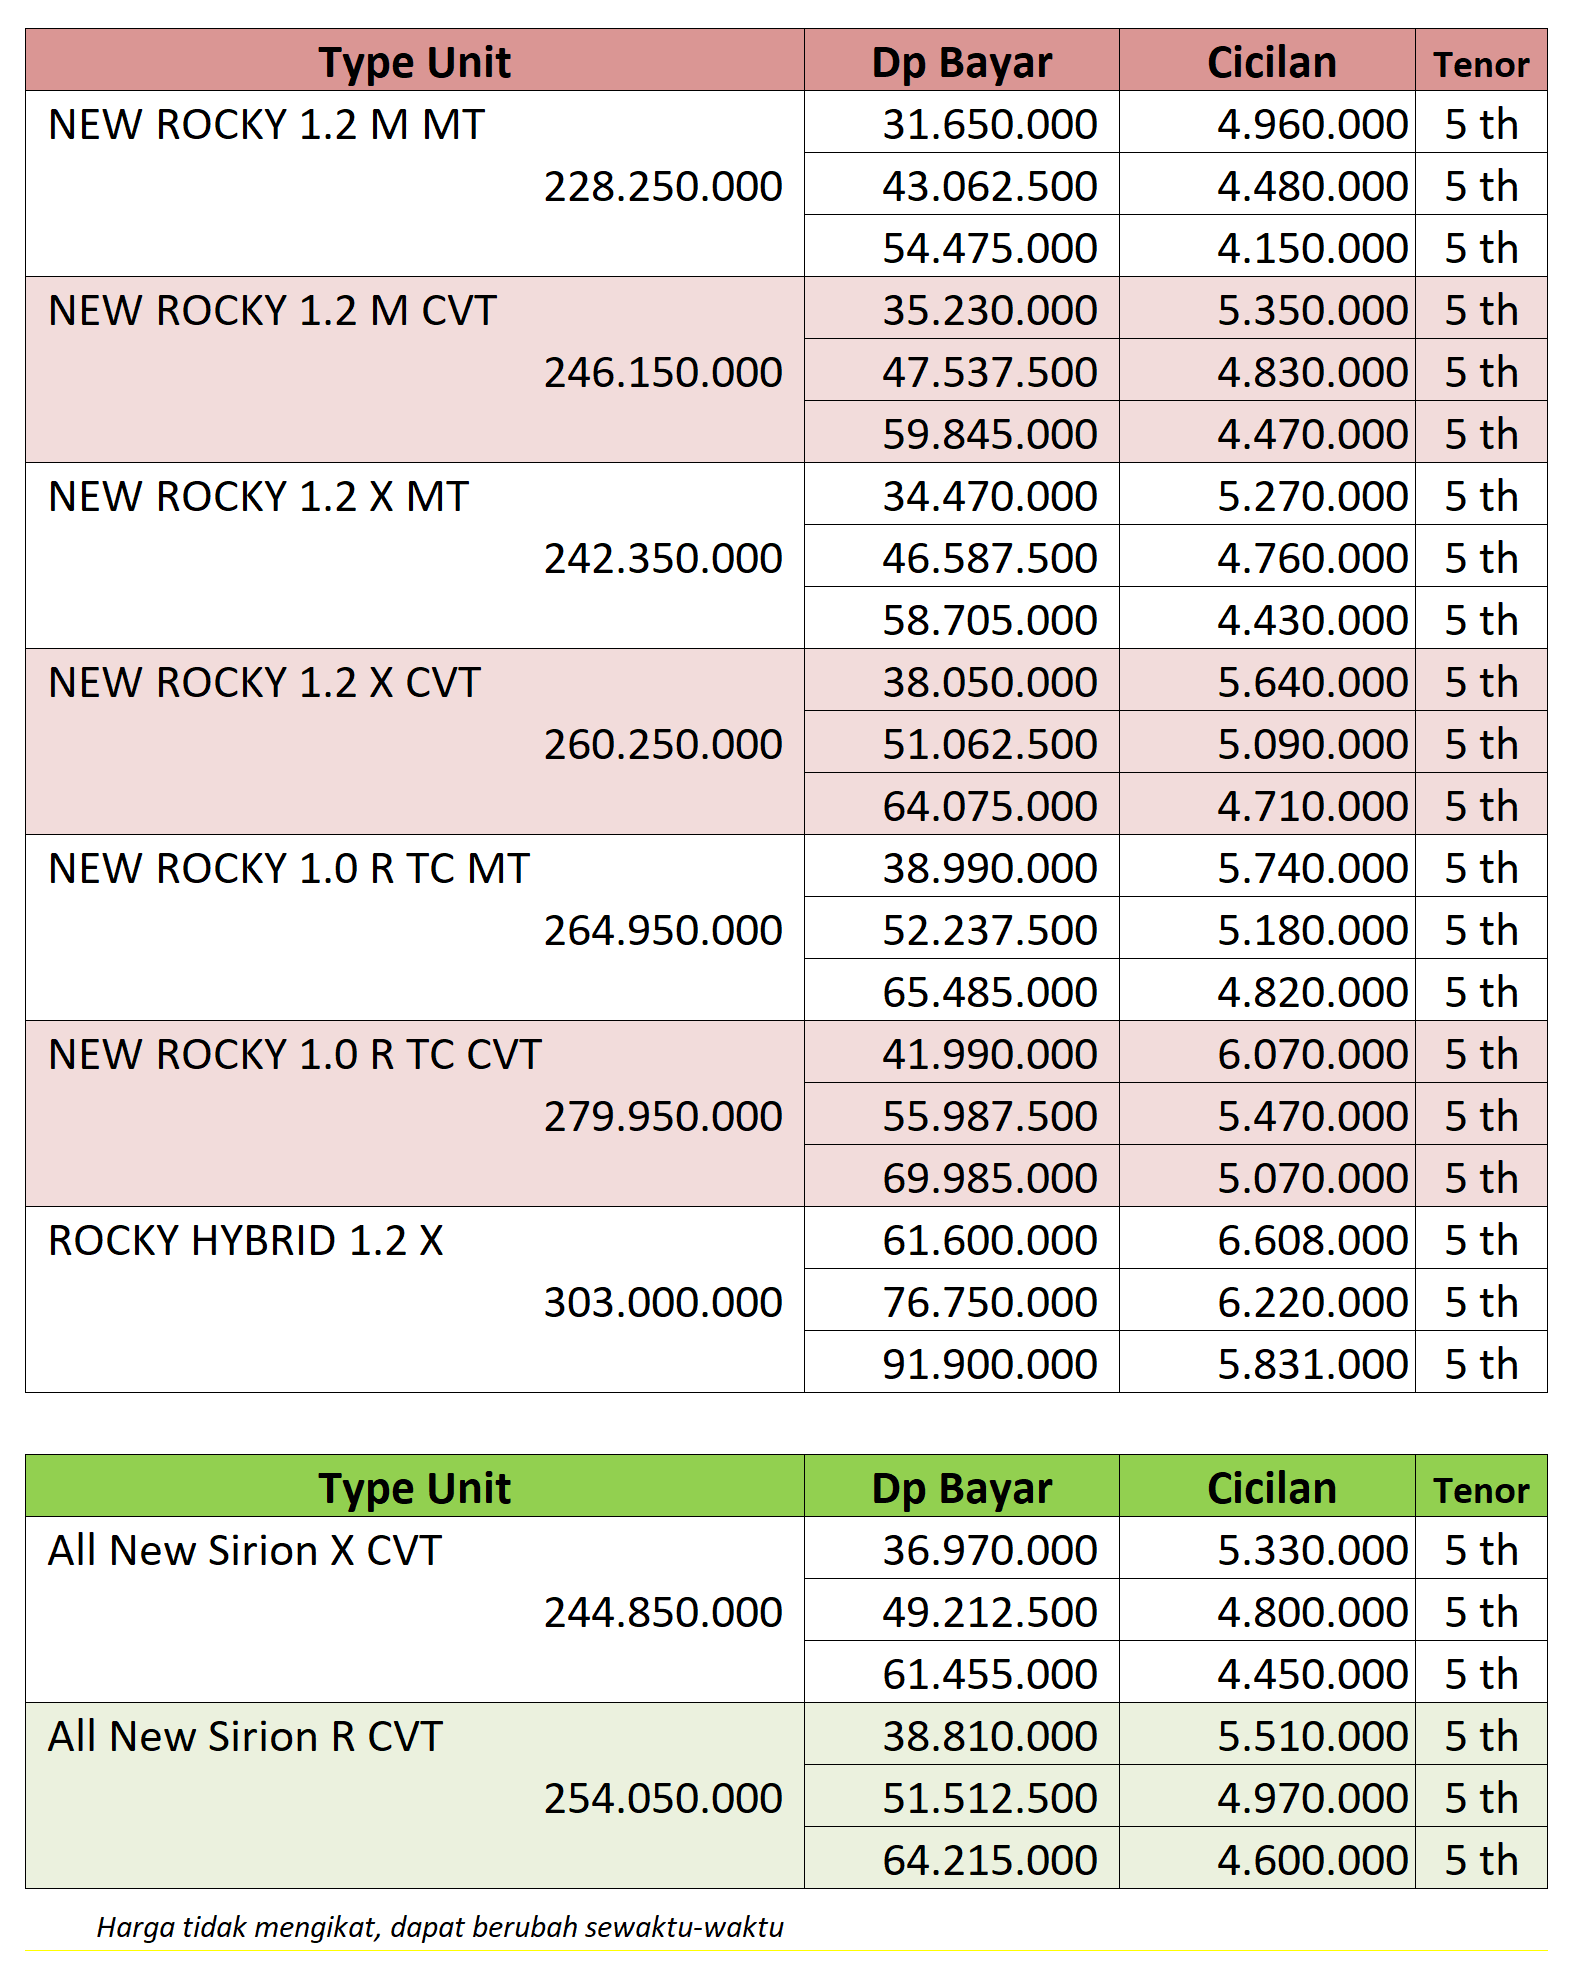
Task: Click the installment value 6.608.000
Action: coord(1312,1241)
